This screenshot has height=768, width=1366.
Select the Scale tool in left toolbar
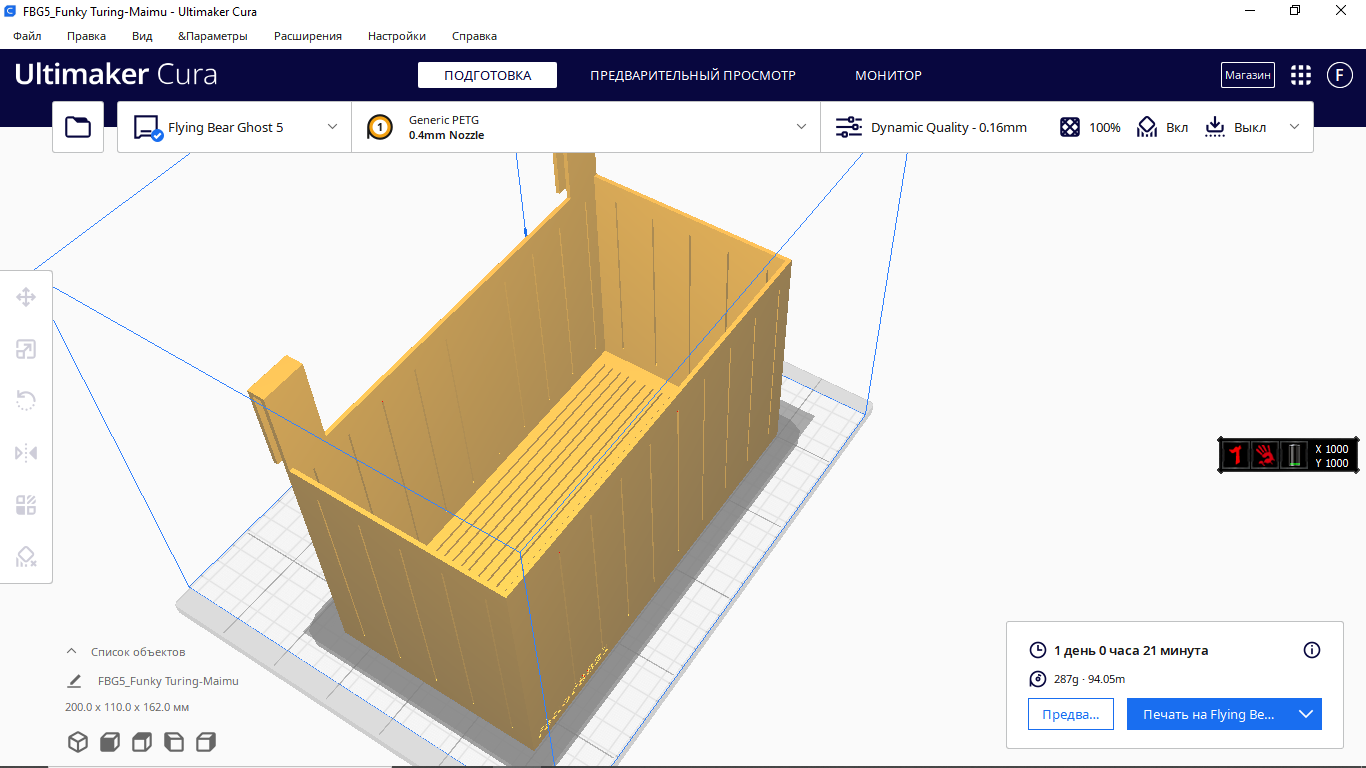pyautogui.click(x=26, y=349)
